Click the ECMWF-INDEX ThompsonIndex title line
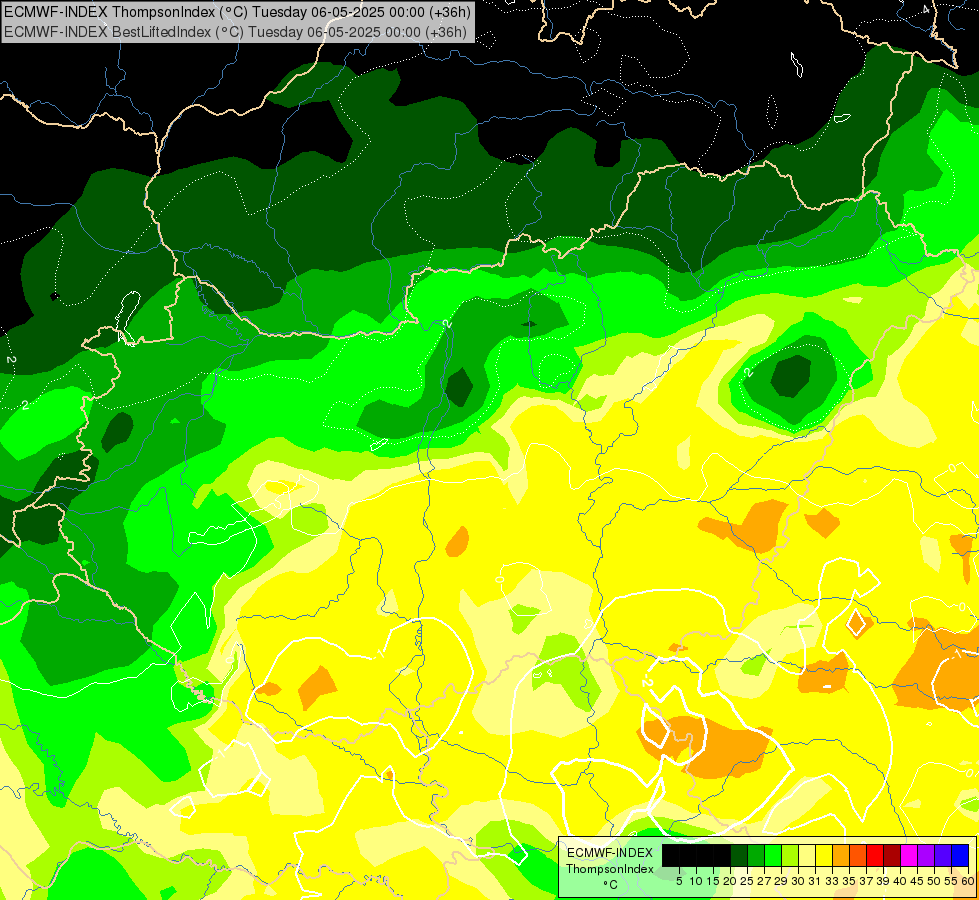The height and width of the screenshot is (900, 979). point(237,12)
